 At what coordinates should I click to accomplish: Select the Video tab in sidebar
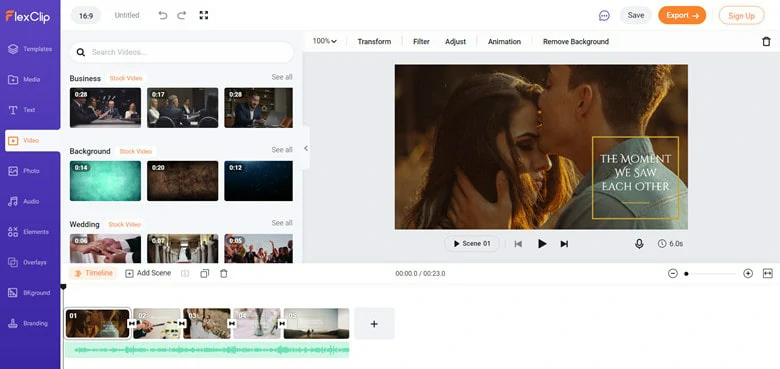[32, 141]
